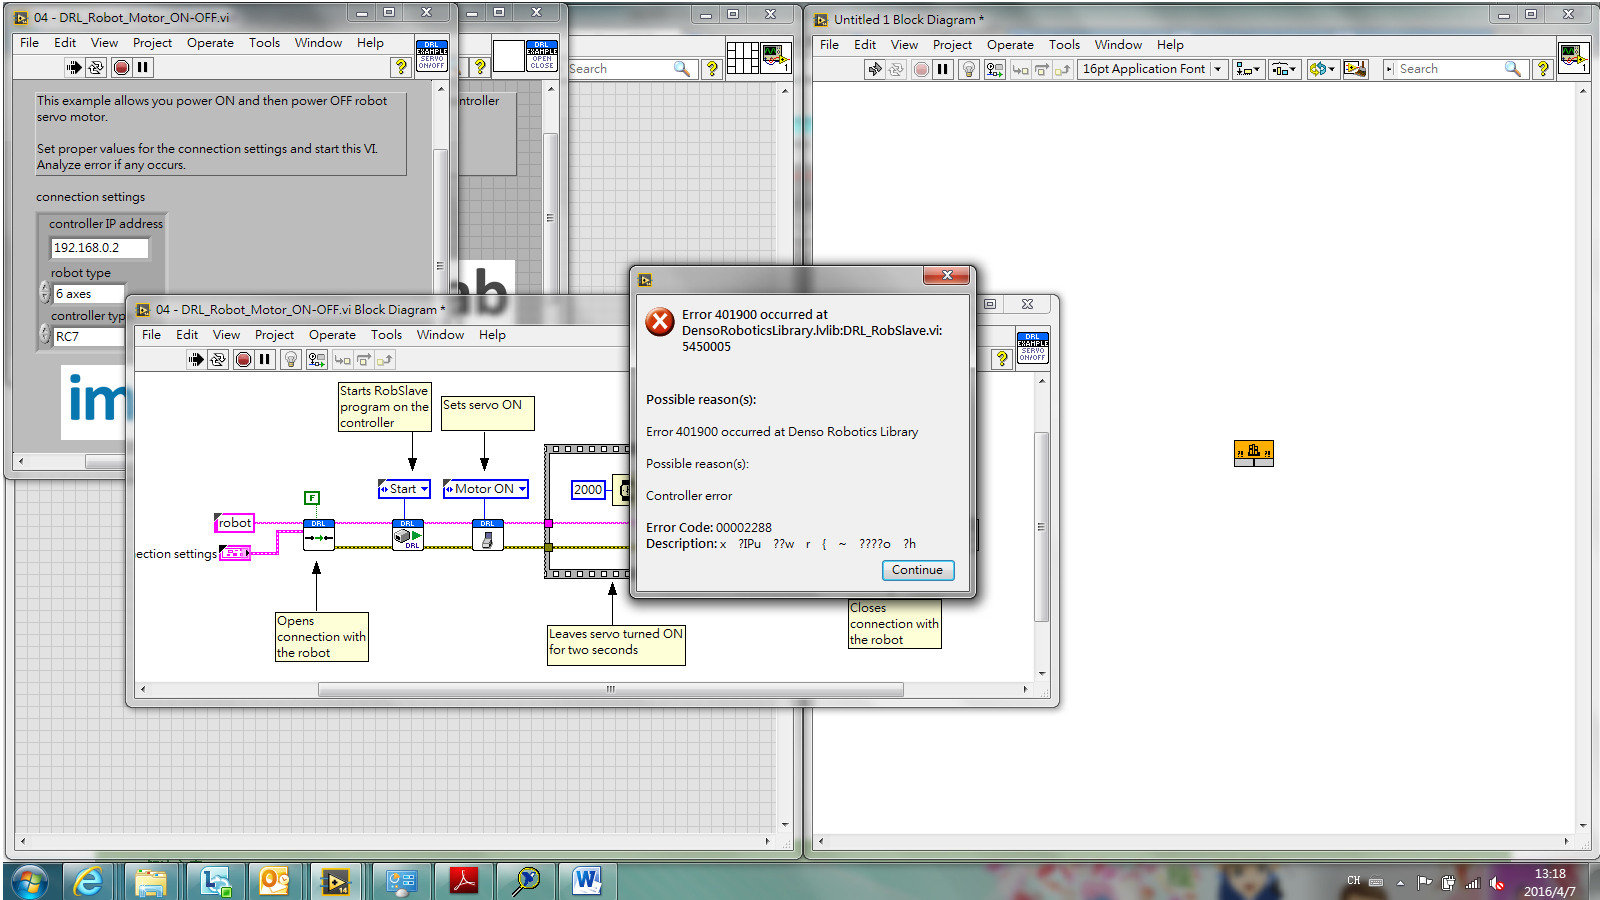Pause execution in 04 Block Diagram
This screenshot has height=900, width=1600.
coord(265,359)
